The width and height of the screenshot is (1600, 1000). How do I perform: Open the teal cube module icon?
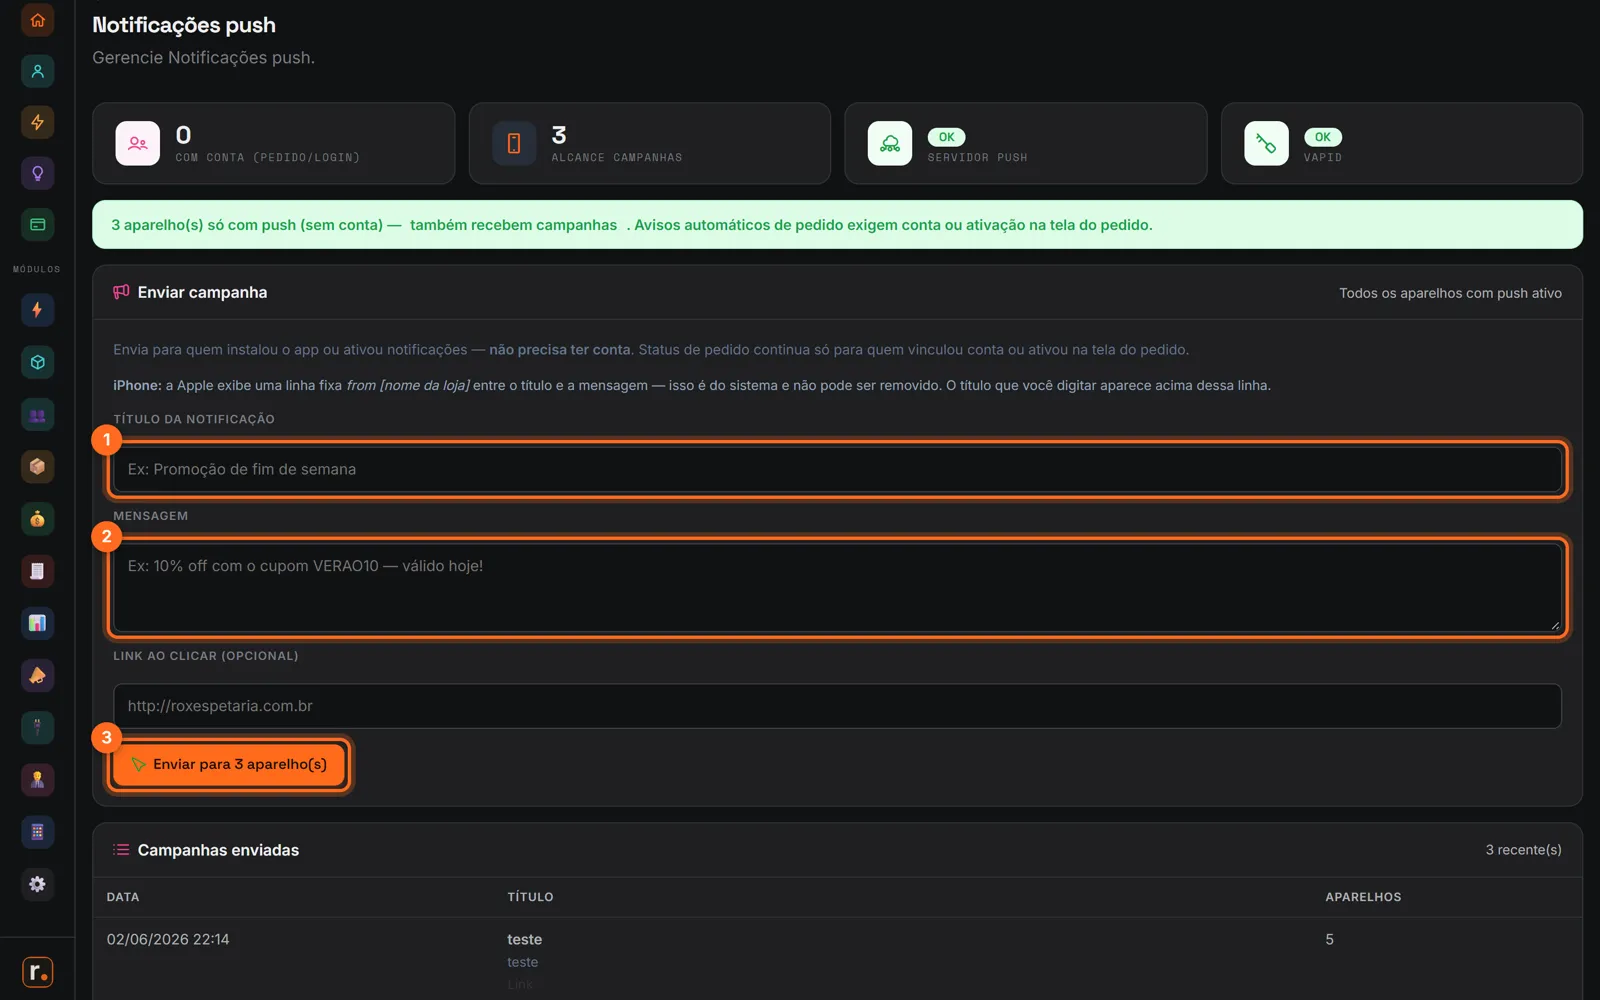pyautogui.click(x=37, y=362)
